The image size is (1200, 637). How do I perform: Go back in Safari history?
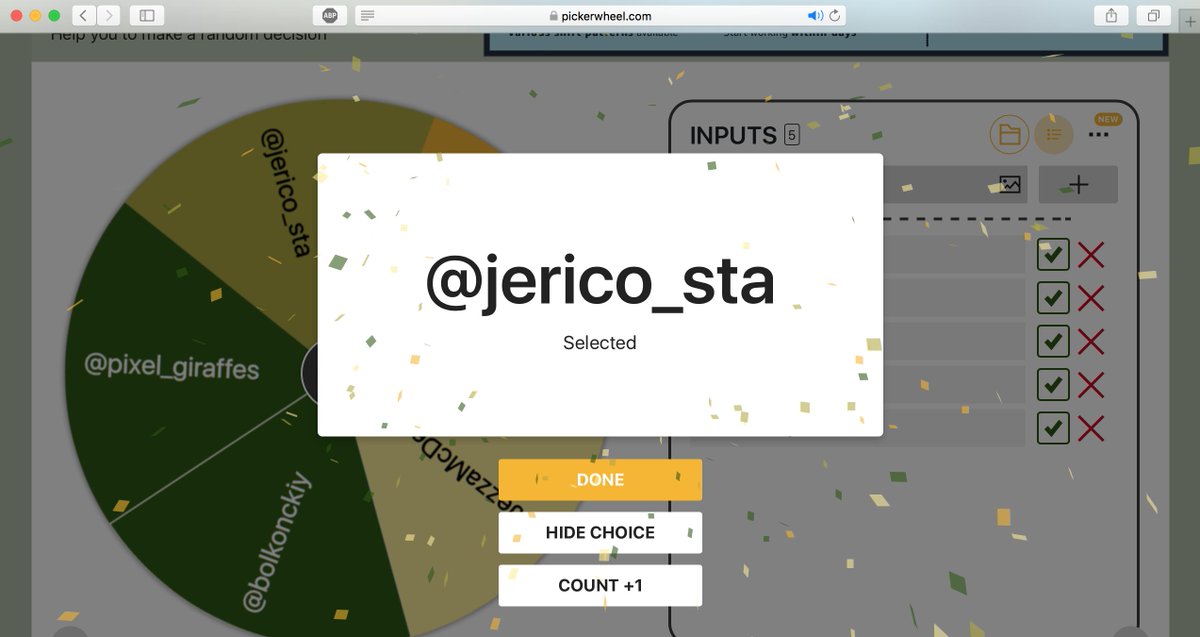click(83, 15)
